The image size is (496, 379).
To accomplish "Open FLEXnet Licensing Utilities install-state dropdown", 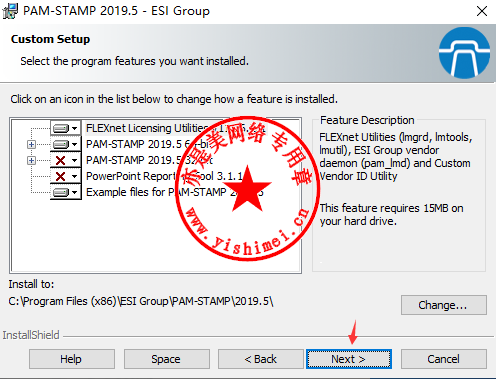I will pos(65,128).
